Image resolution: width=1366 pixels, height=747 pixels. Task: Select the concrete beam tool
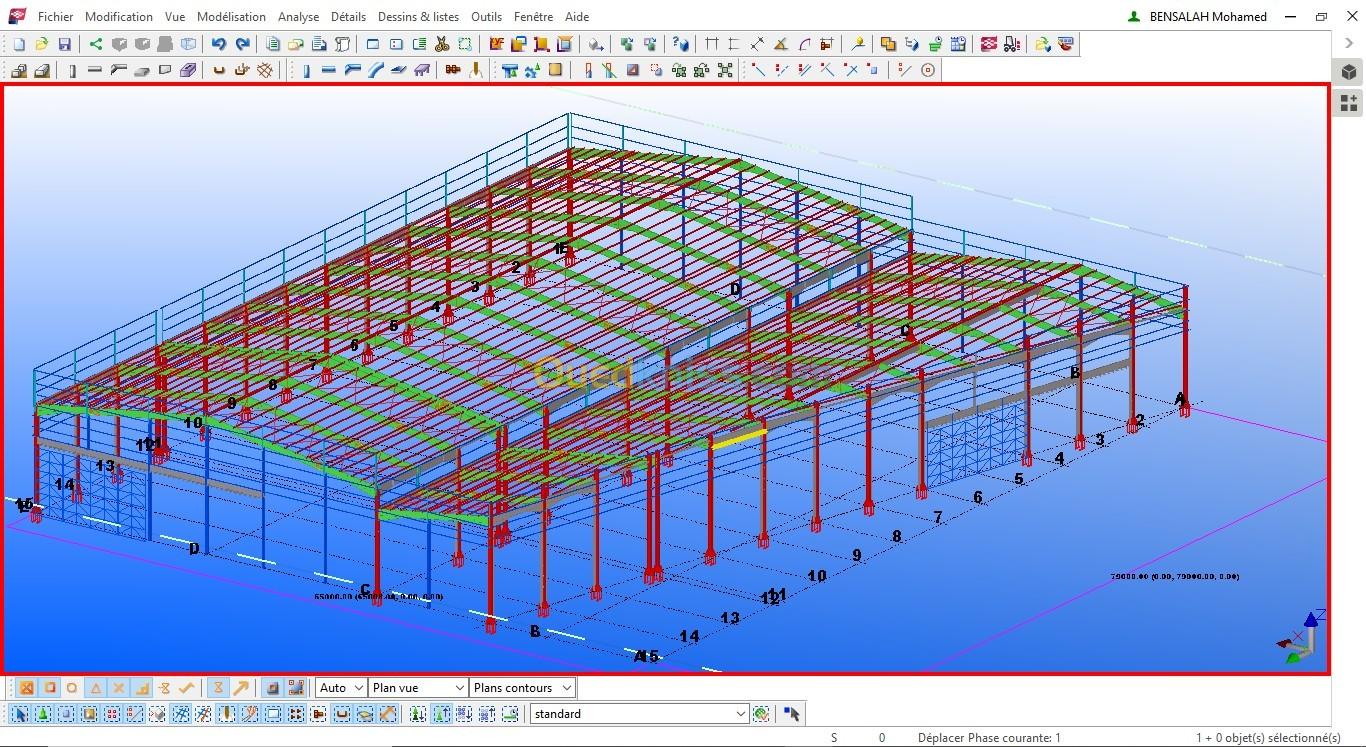tap(94, 70)
